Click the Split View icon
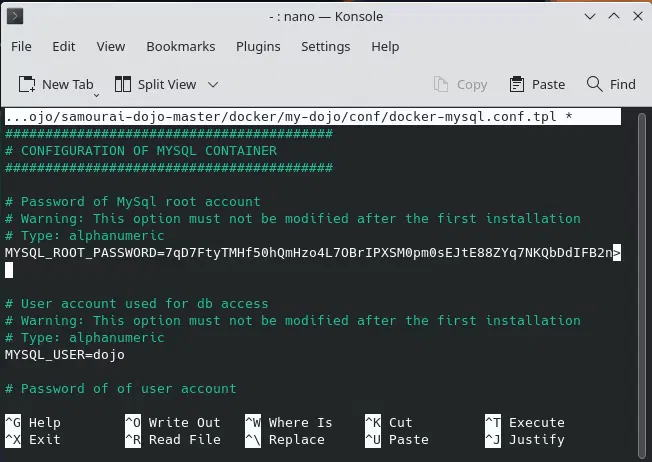Image resolution: width=652 pixels, height=462 pixels. tap(123, 84)
